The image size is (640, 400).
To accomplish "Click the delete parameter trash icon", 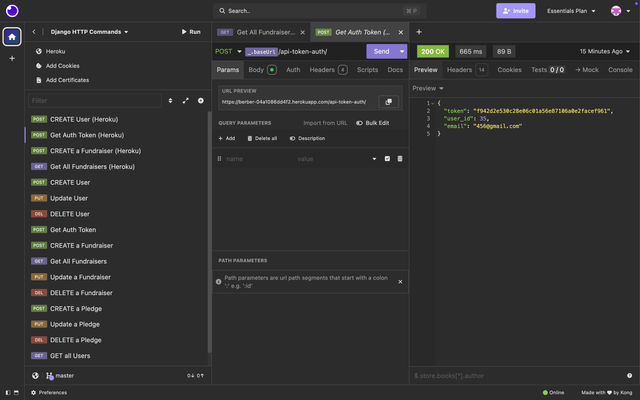I will coord(400,159).
